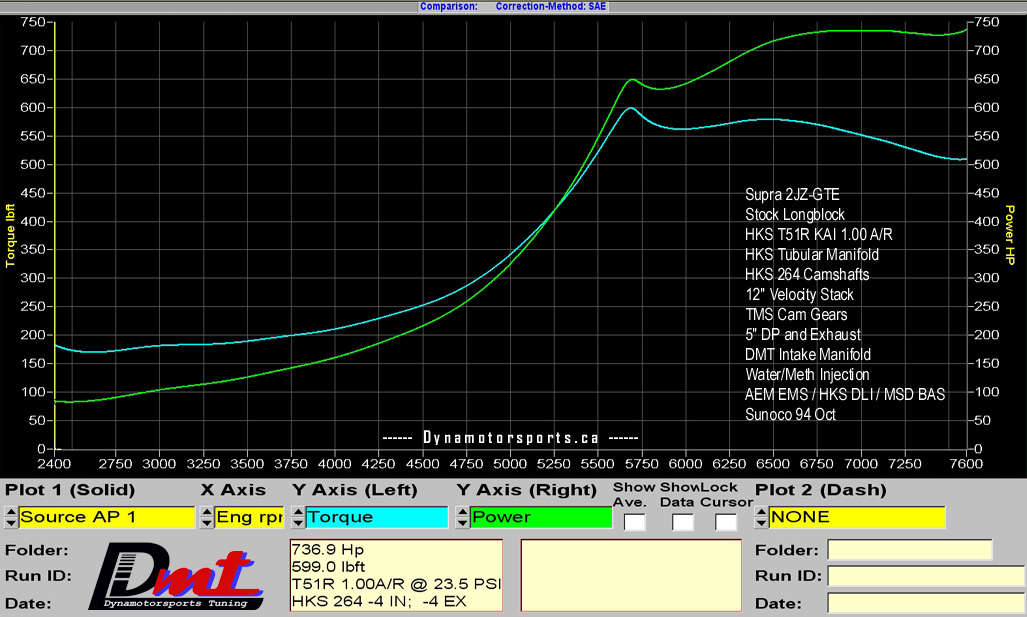Open the cyan Torque left axis selector
Viewport: 1027px width, 617px height.
[377, 517]
